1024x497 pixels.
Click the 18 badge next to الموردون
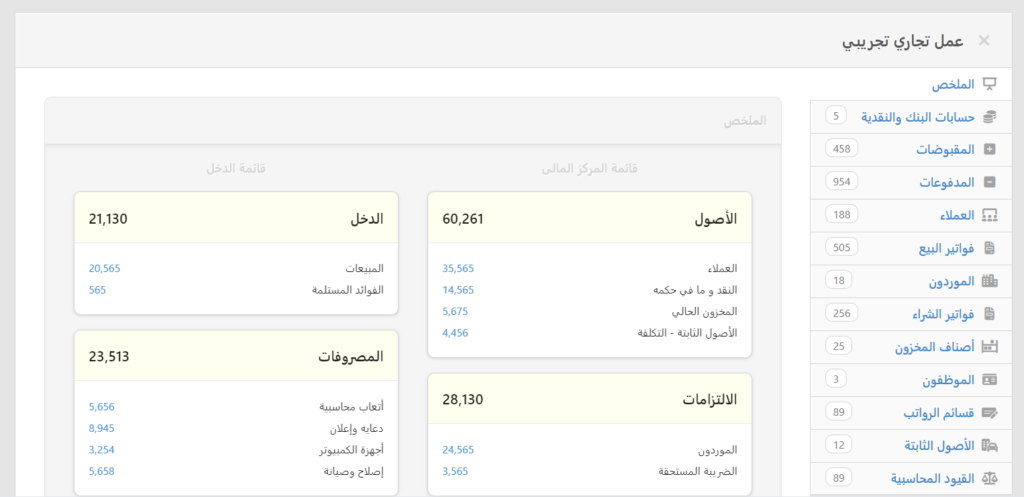pyautogui.click(x=839, y=281)
